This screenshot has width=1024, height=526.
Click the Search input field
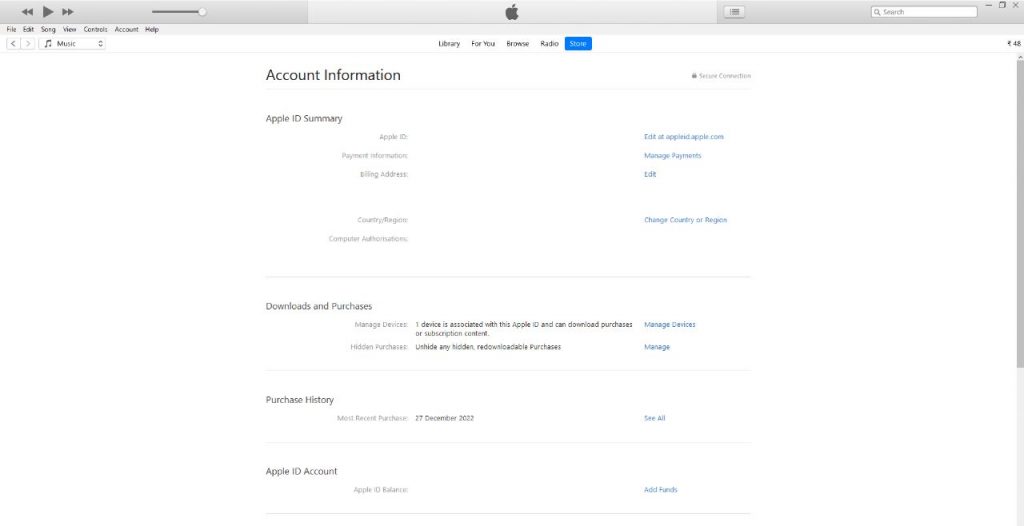[x=924, y=12]
